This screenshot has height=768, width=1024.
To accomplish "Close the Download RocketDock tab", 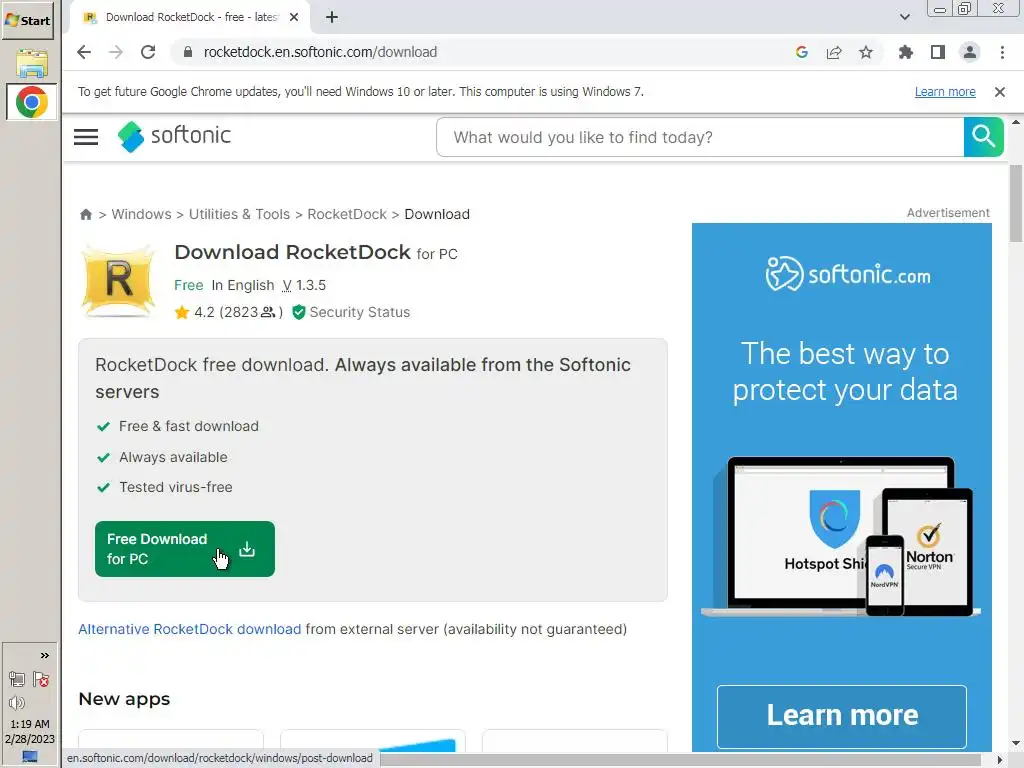I will (x=294, y=17).
